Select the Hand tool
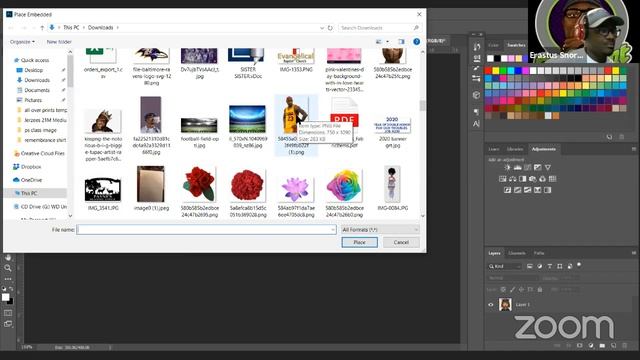 (x=8, y=258)
